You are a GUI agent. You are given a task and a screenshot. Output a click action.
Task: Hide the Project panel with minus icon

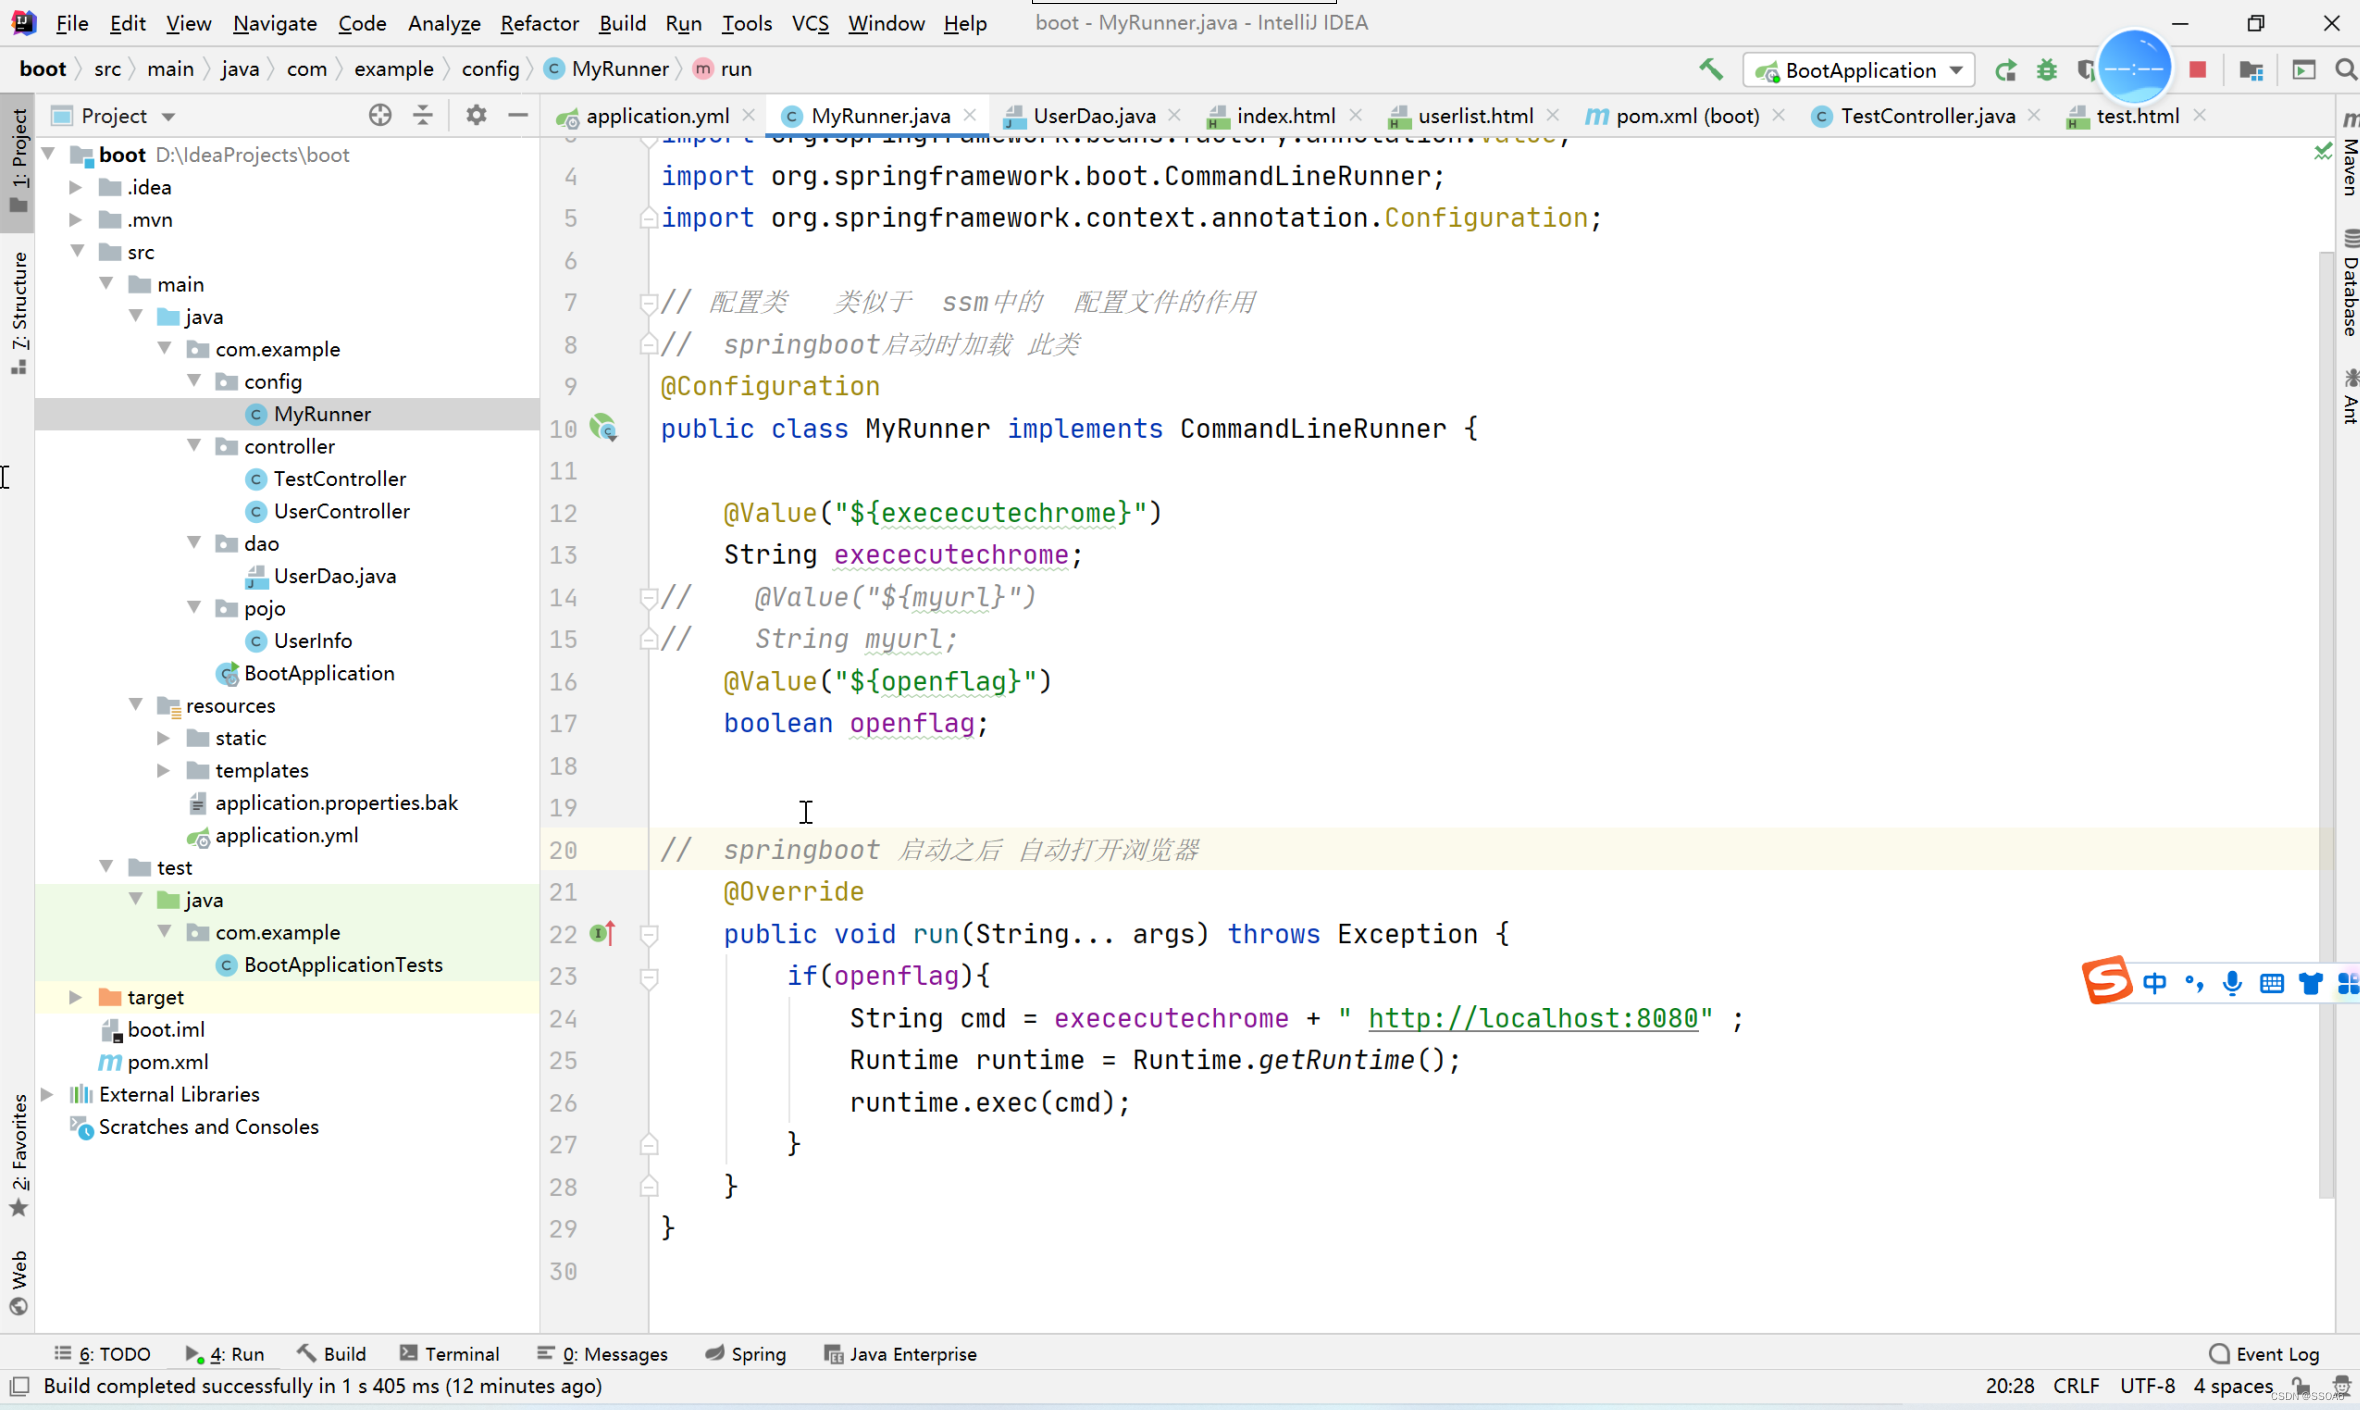[x=518, y=115]
